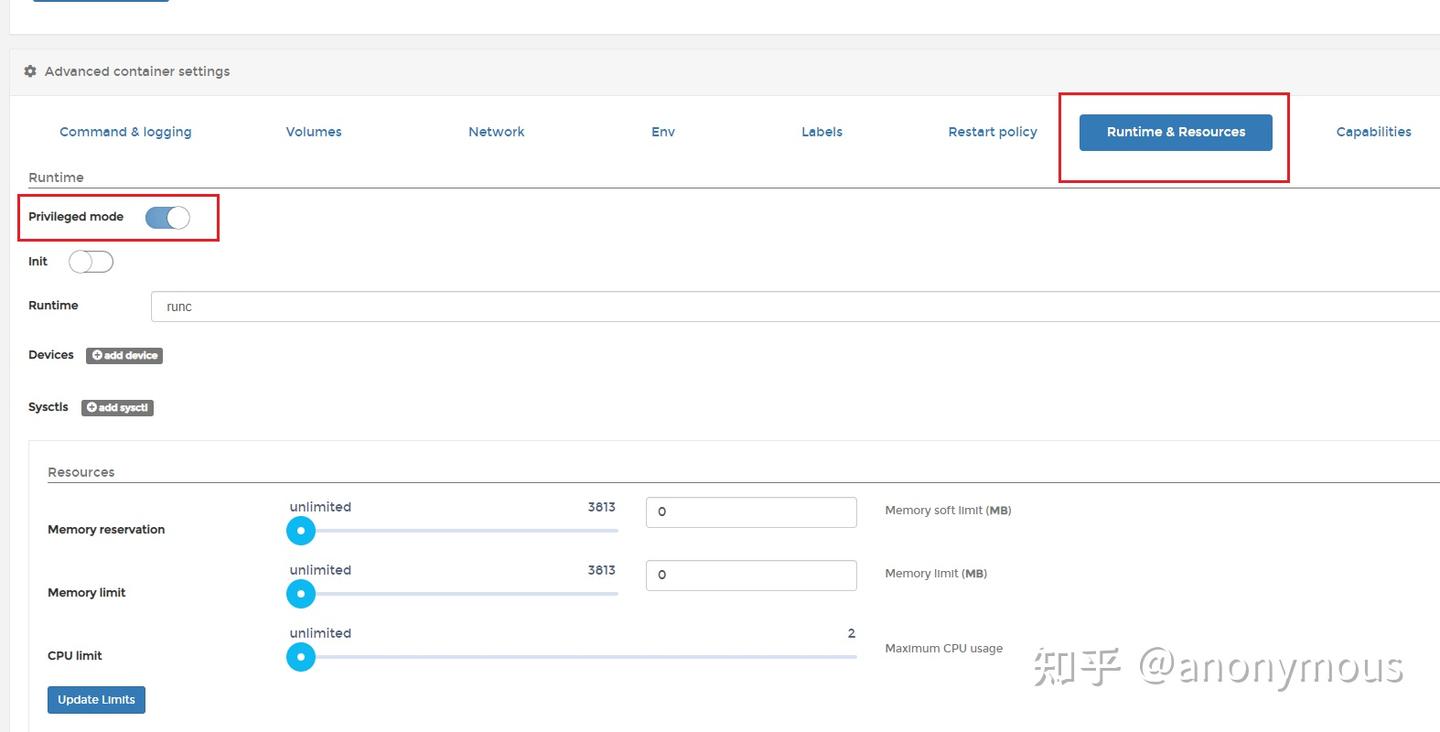The width and height of the screenshot is (1440, 732).
Task: Open the Labels tab
Action: pyautogui.click(x=822, y=132)
